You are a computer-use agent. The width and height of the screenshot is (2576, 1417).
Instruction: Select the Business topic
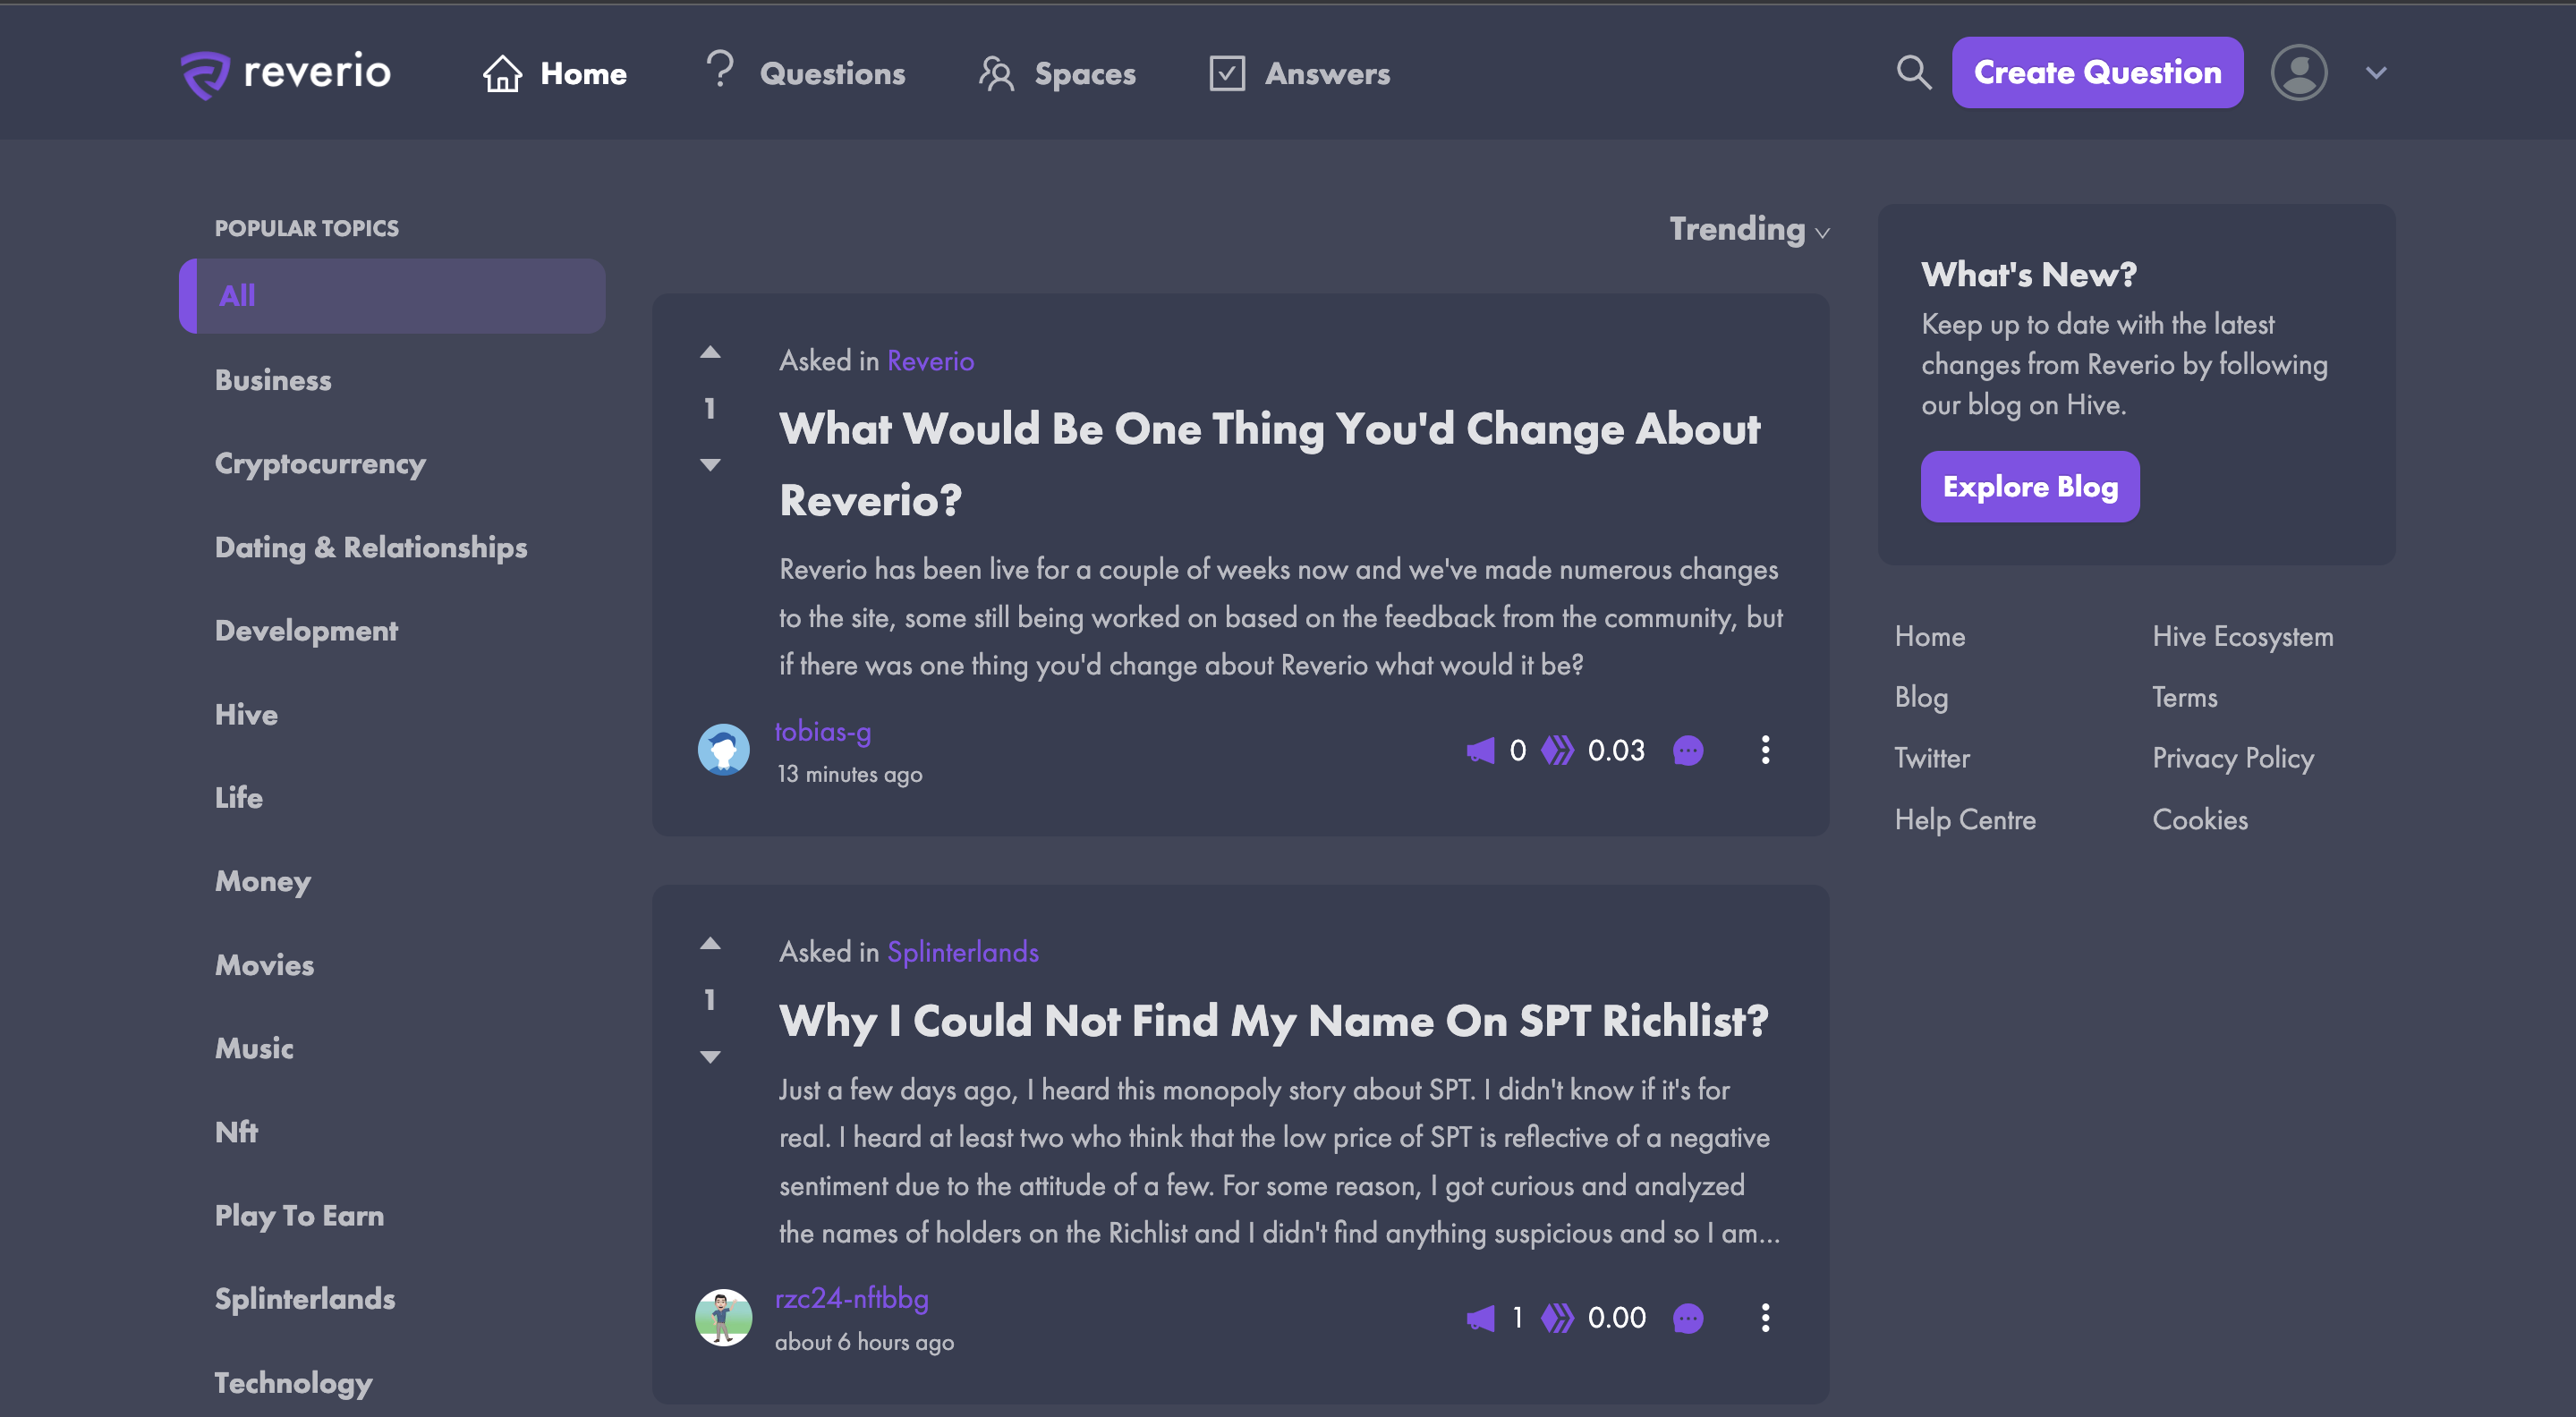273,380
